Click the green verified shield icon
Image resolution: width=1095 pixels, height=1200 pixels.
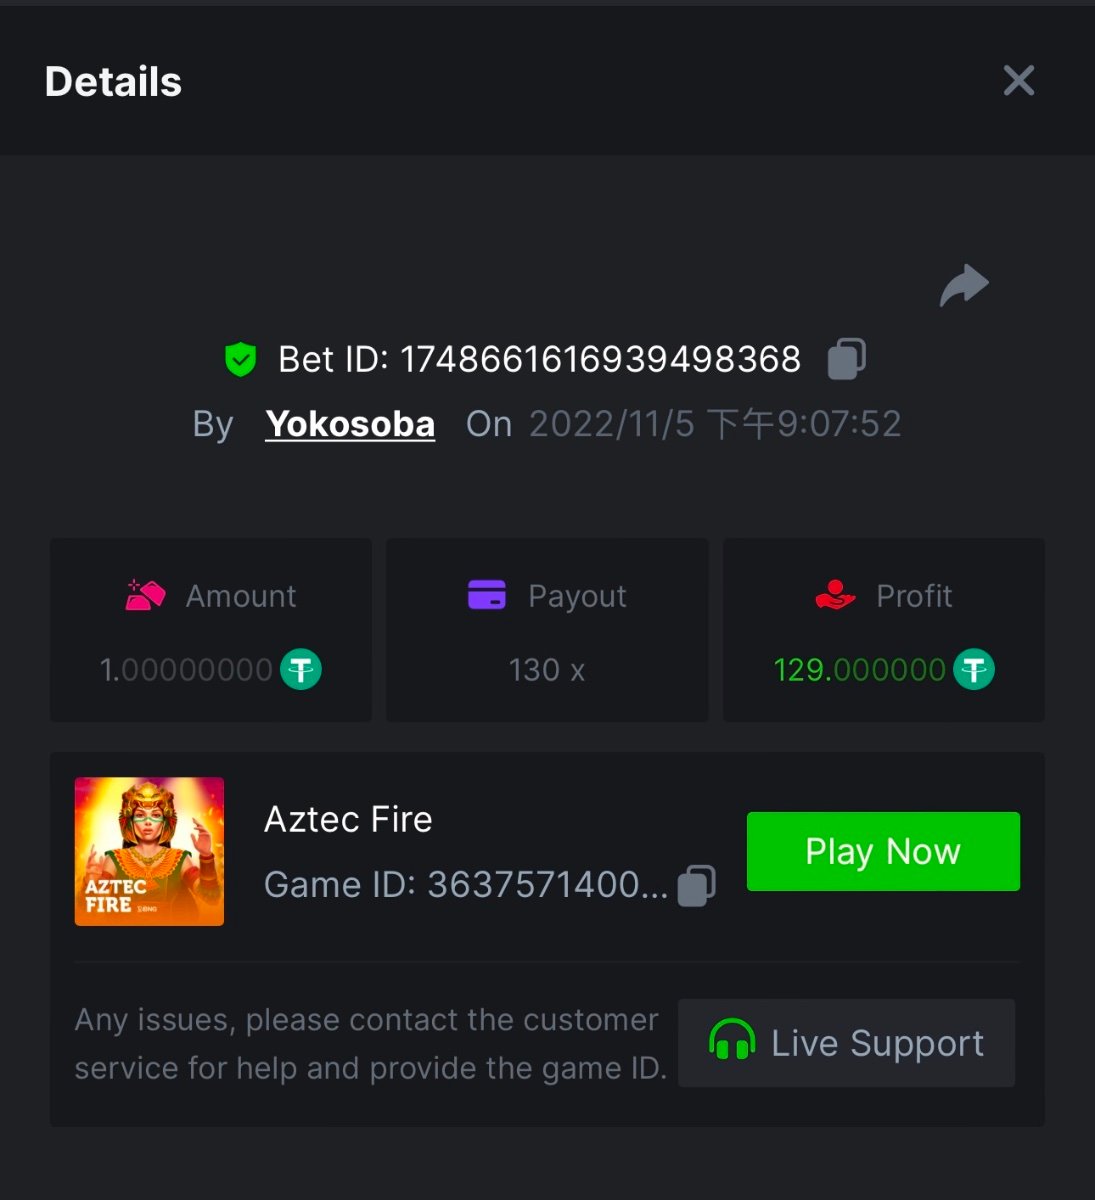click(x=241, y=359)
